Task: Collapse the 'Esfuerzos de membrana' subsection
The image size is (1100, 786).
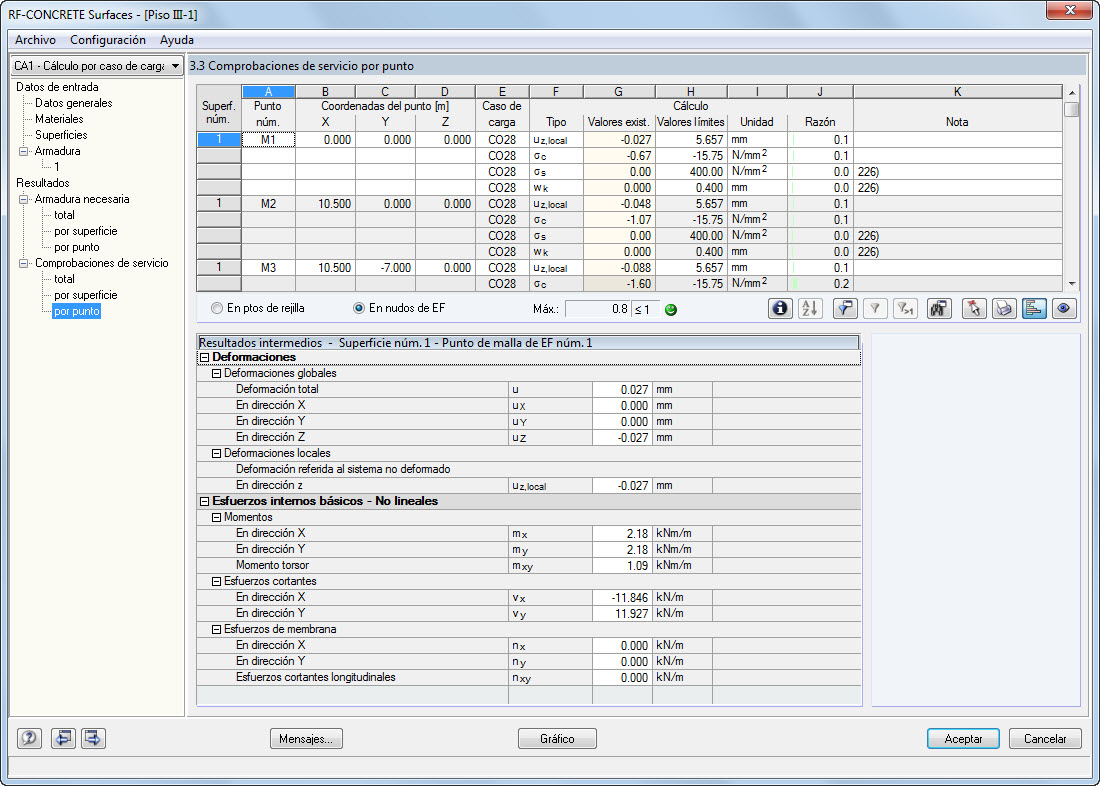Action: (216, 630)
